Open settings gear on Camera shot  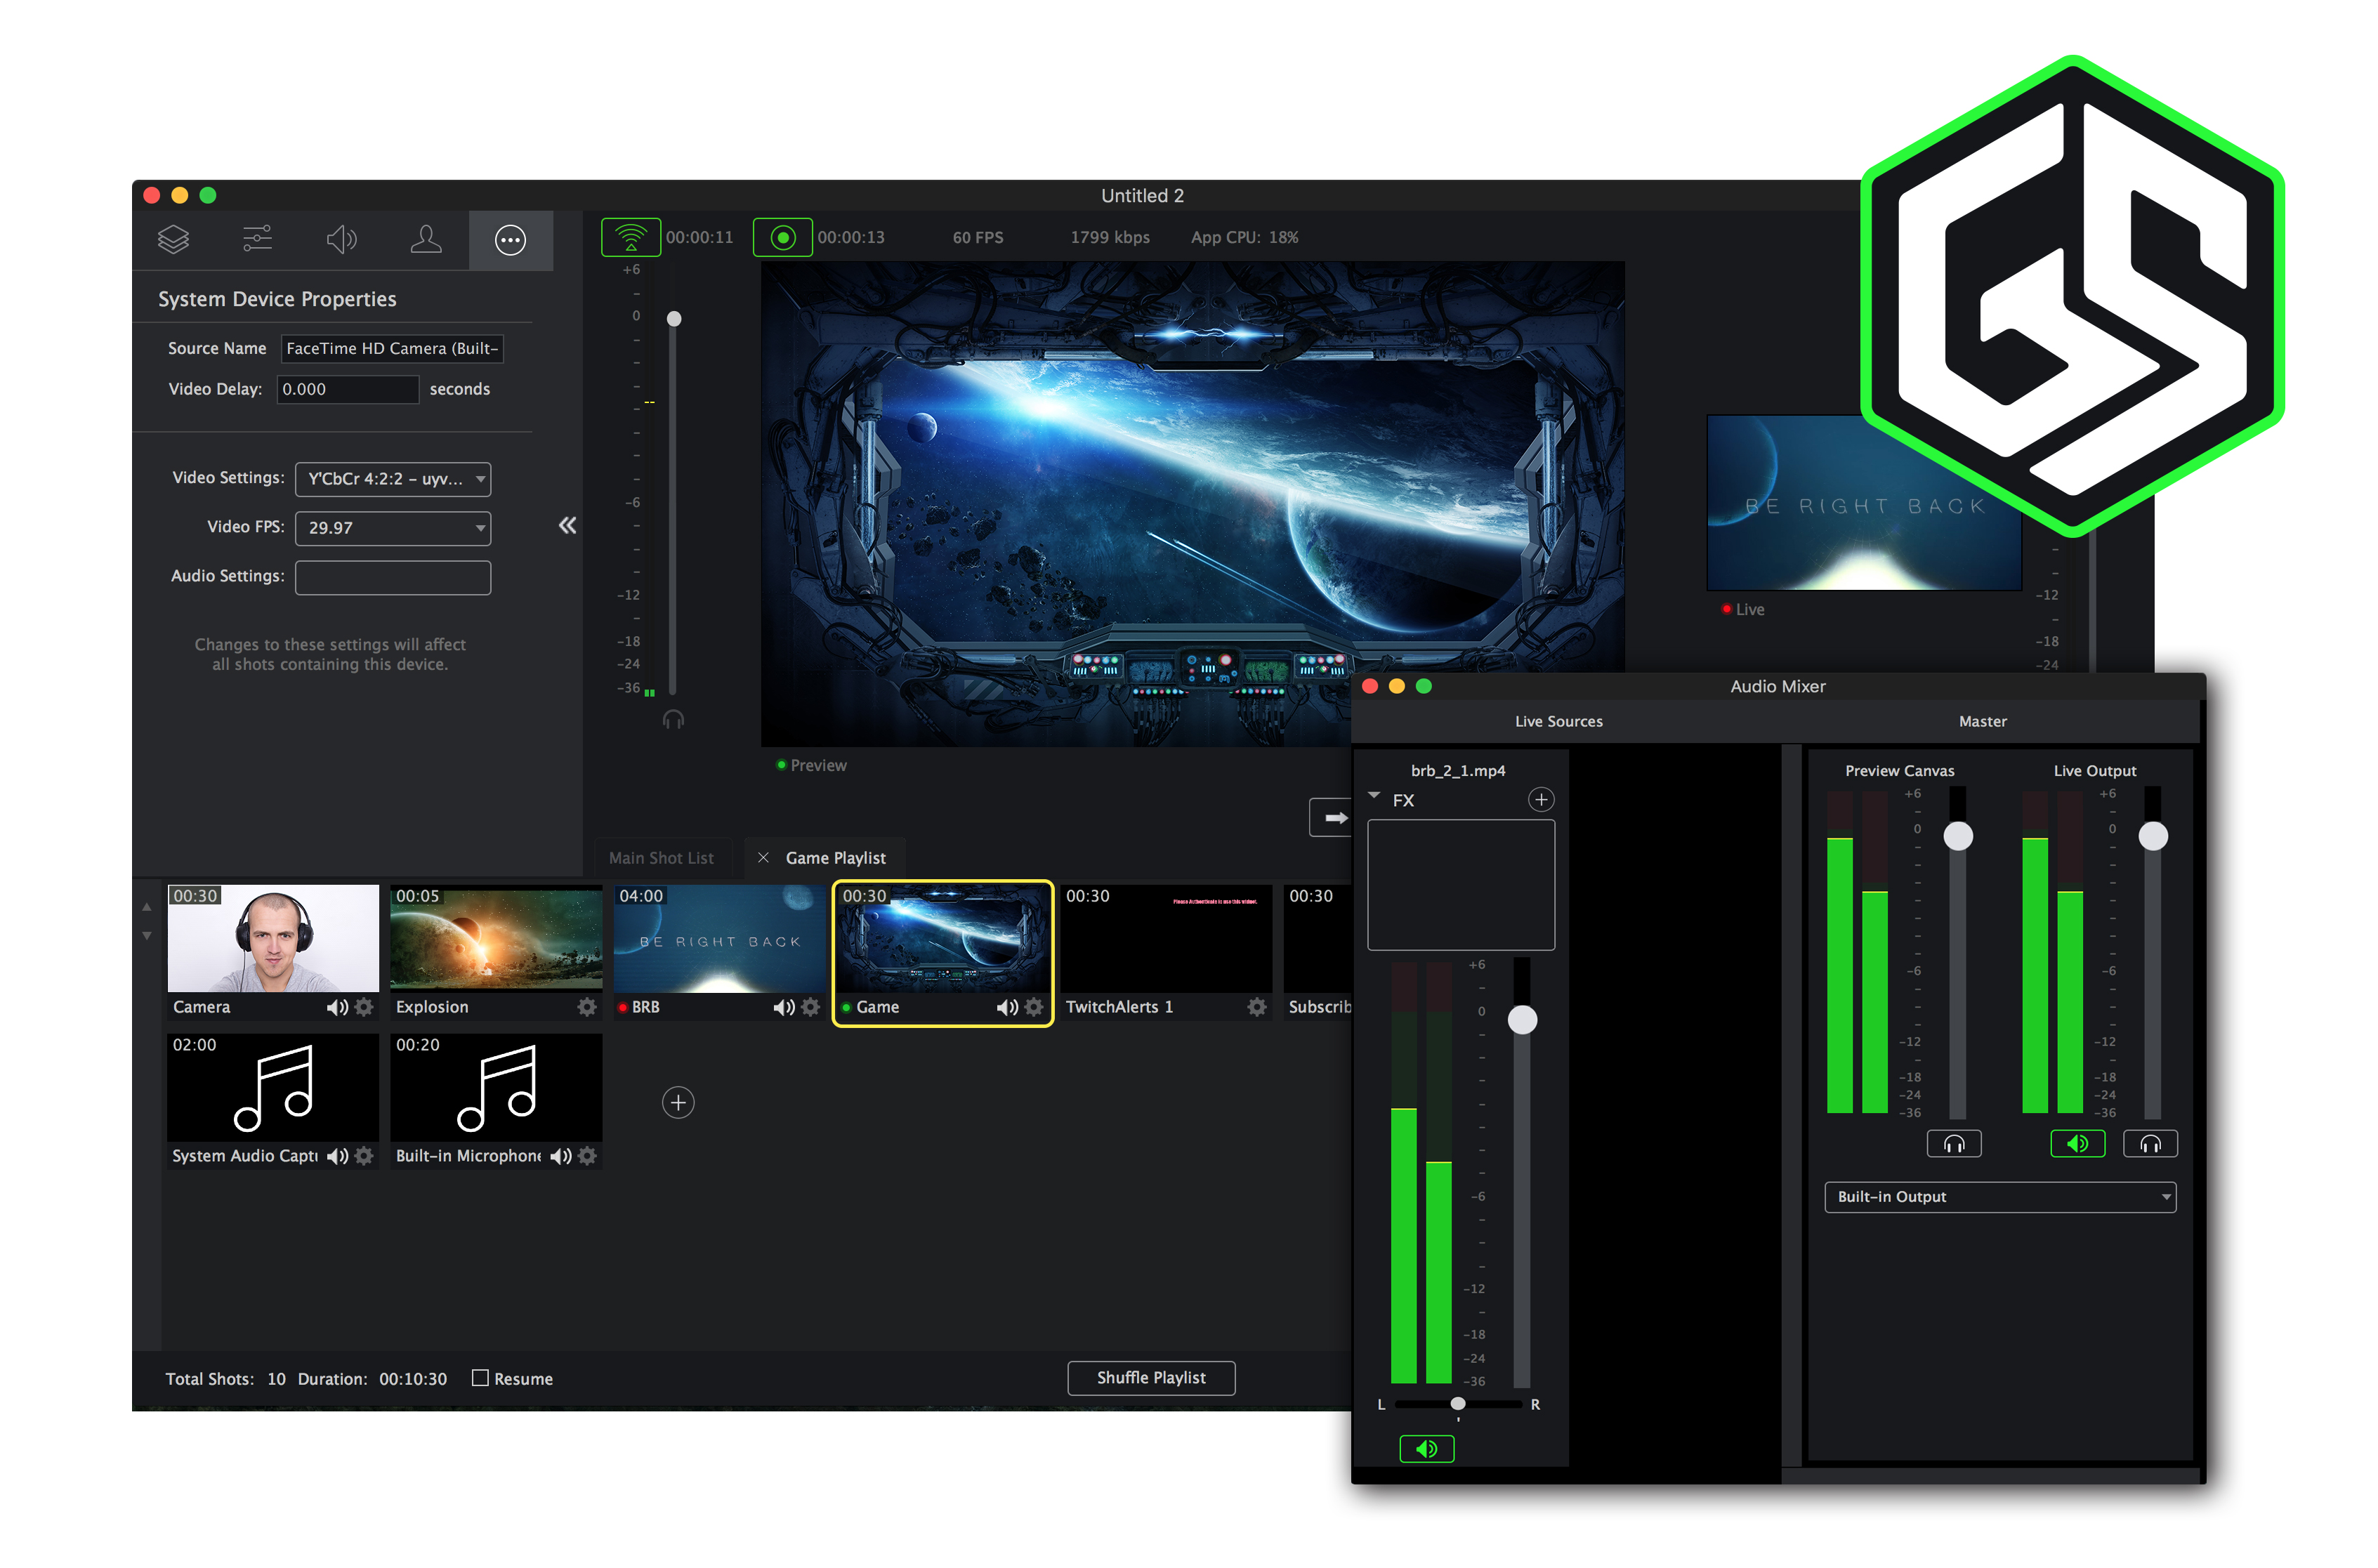[364, 1007]
